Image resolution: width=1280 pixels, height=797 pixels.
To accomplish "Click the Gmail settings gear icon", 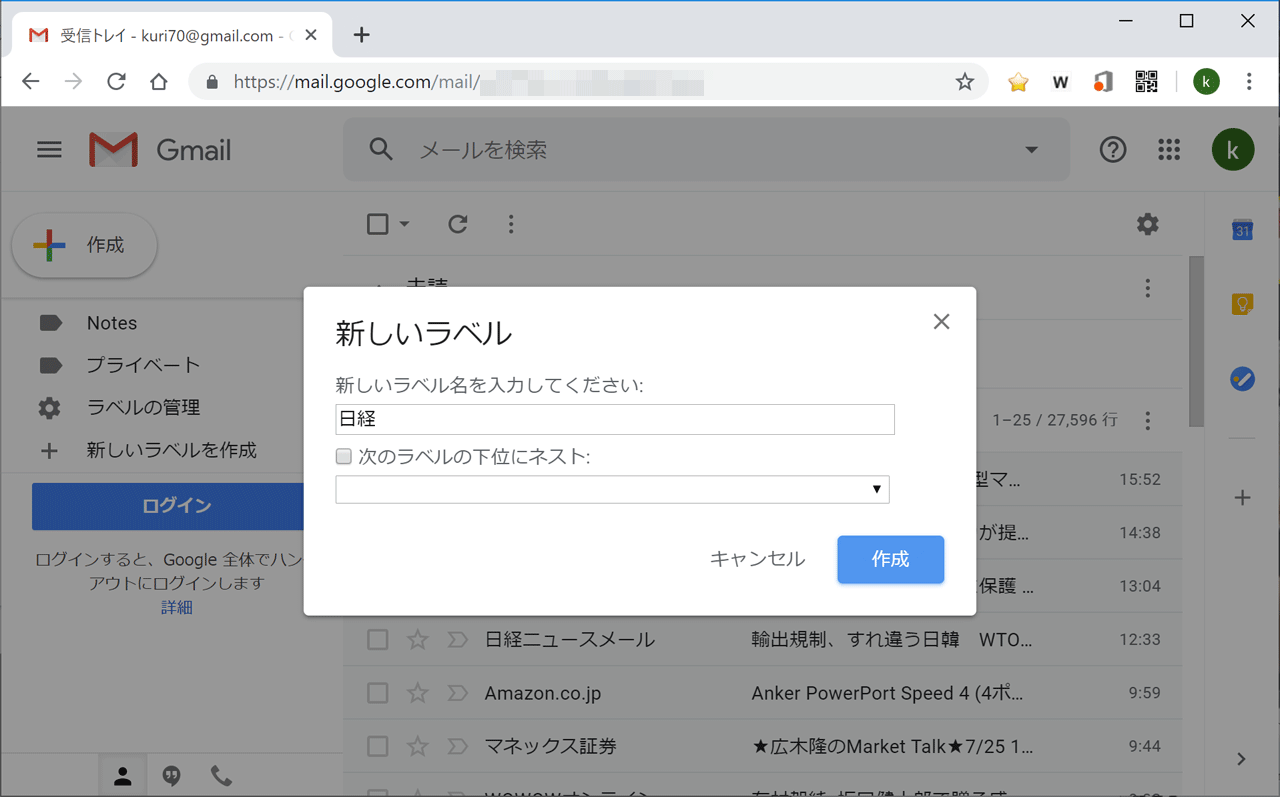I will (x=1148, y=224).
